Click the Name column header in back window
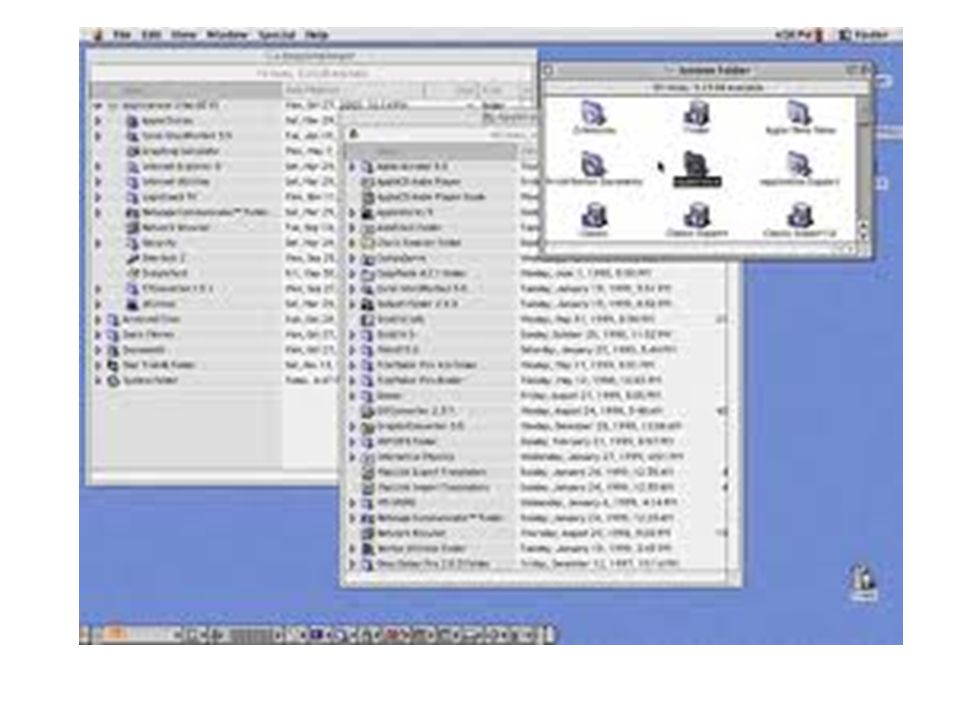 click(186, 91)
